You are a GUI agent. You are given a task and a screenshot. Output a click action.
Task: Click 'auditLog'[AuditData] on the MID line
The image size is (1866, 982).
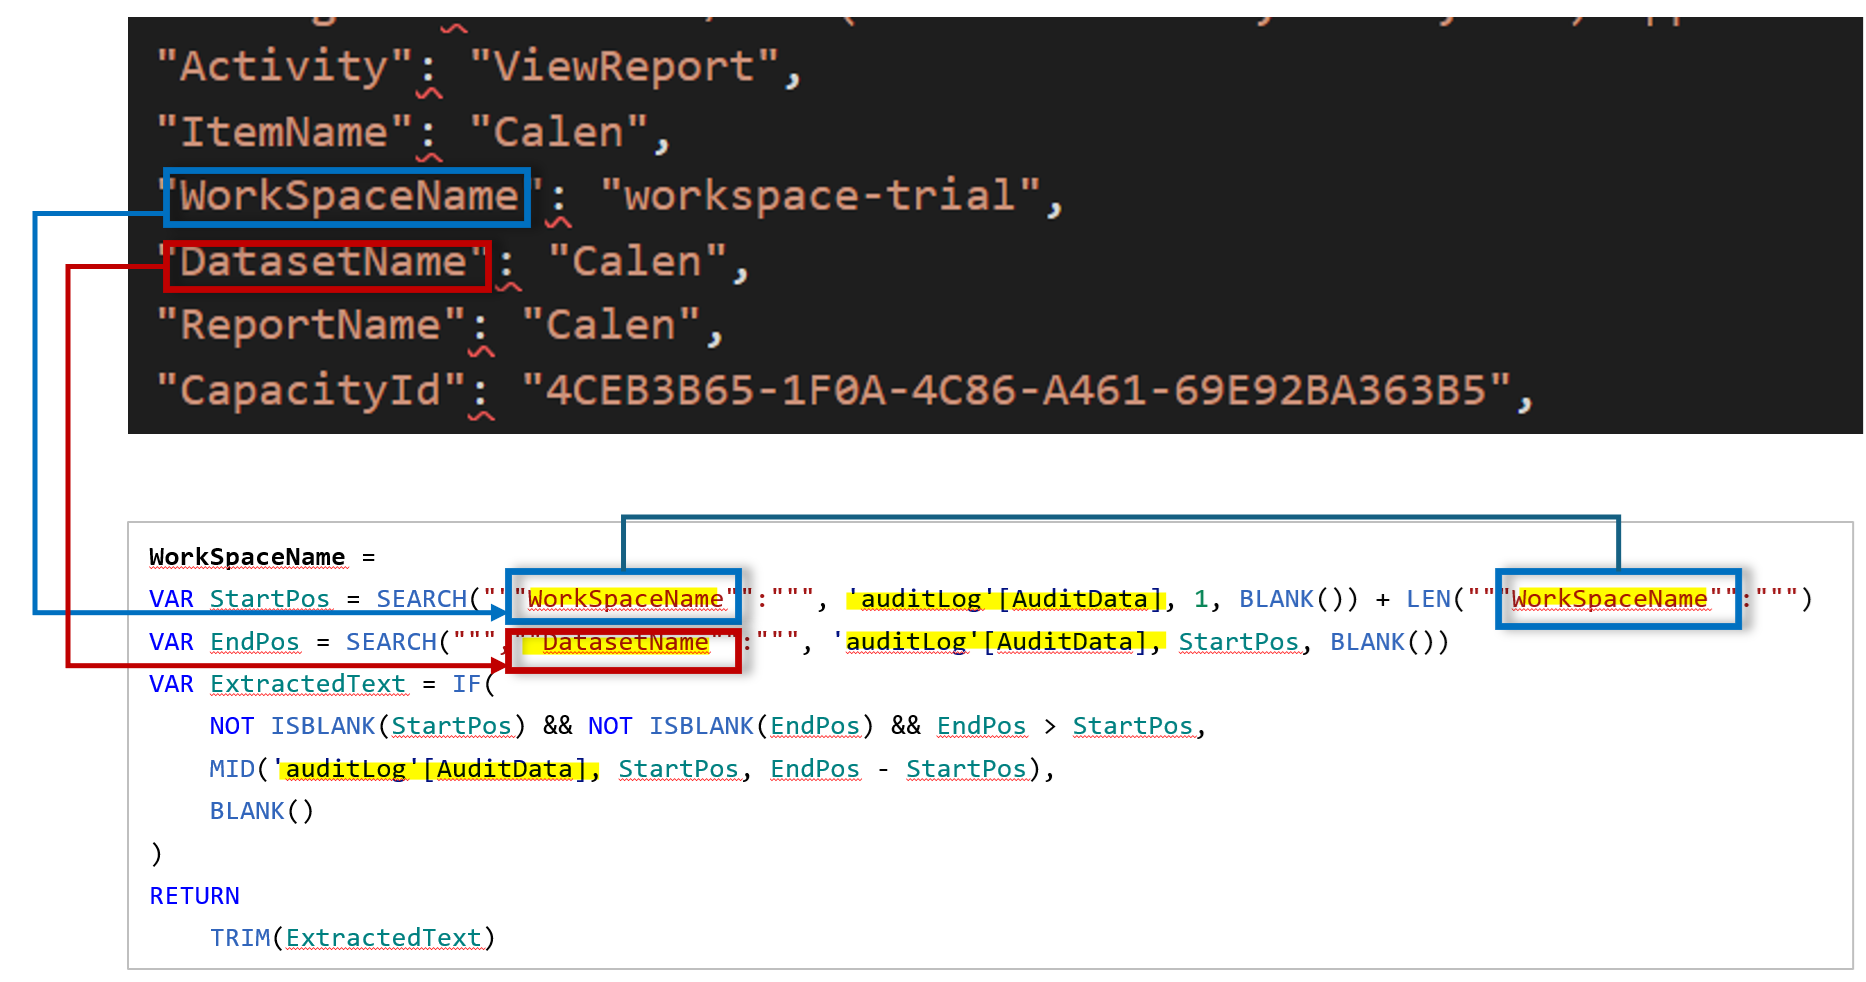tap(436, 769)
